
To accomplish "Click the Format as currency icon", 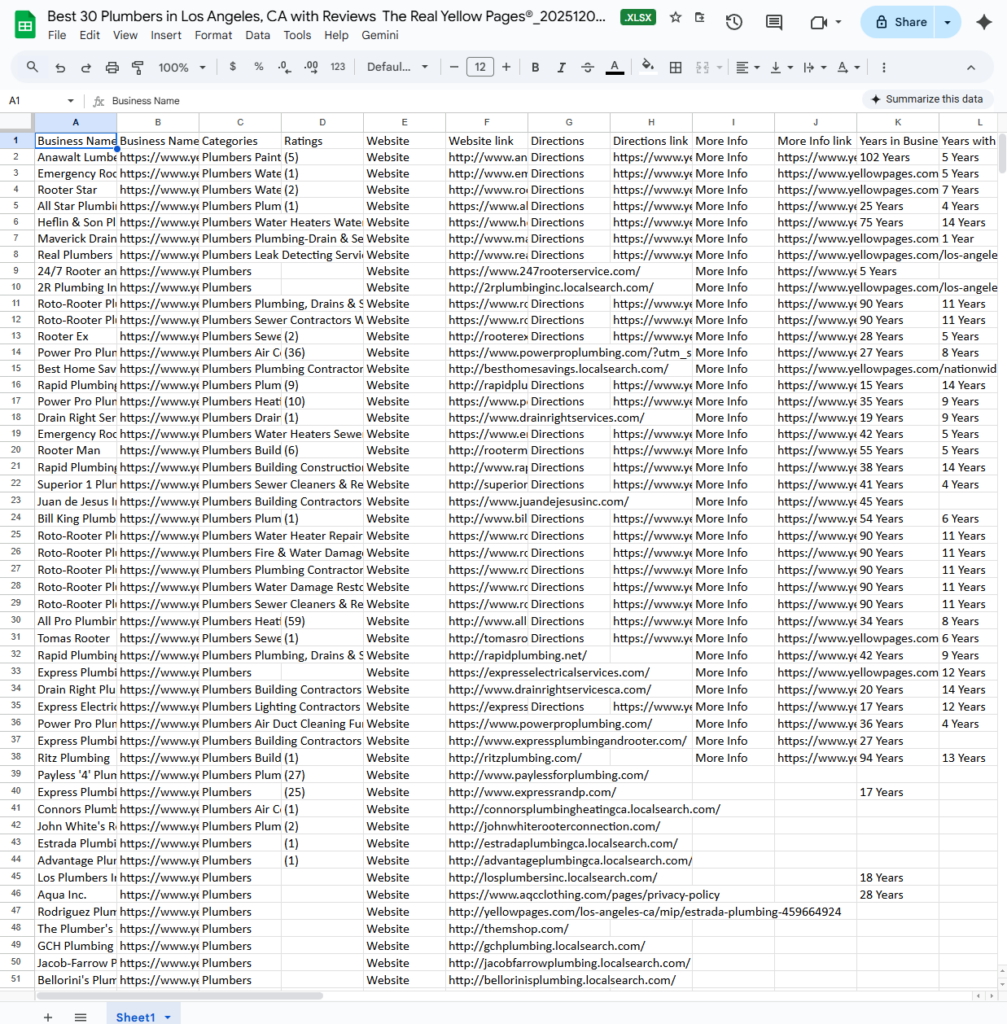I will tap(231, 67).
